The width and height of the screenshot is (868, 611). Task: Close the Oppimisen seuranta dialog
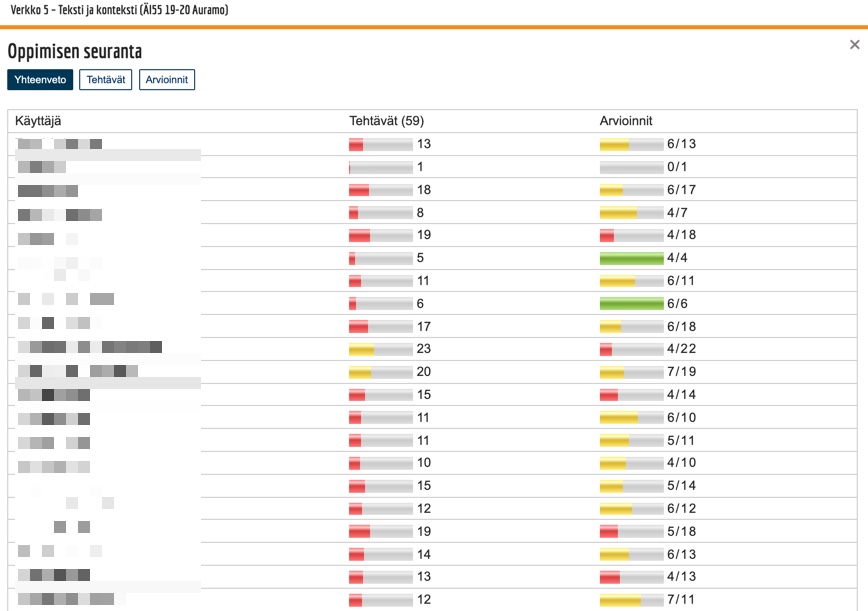854,45
